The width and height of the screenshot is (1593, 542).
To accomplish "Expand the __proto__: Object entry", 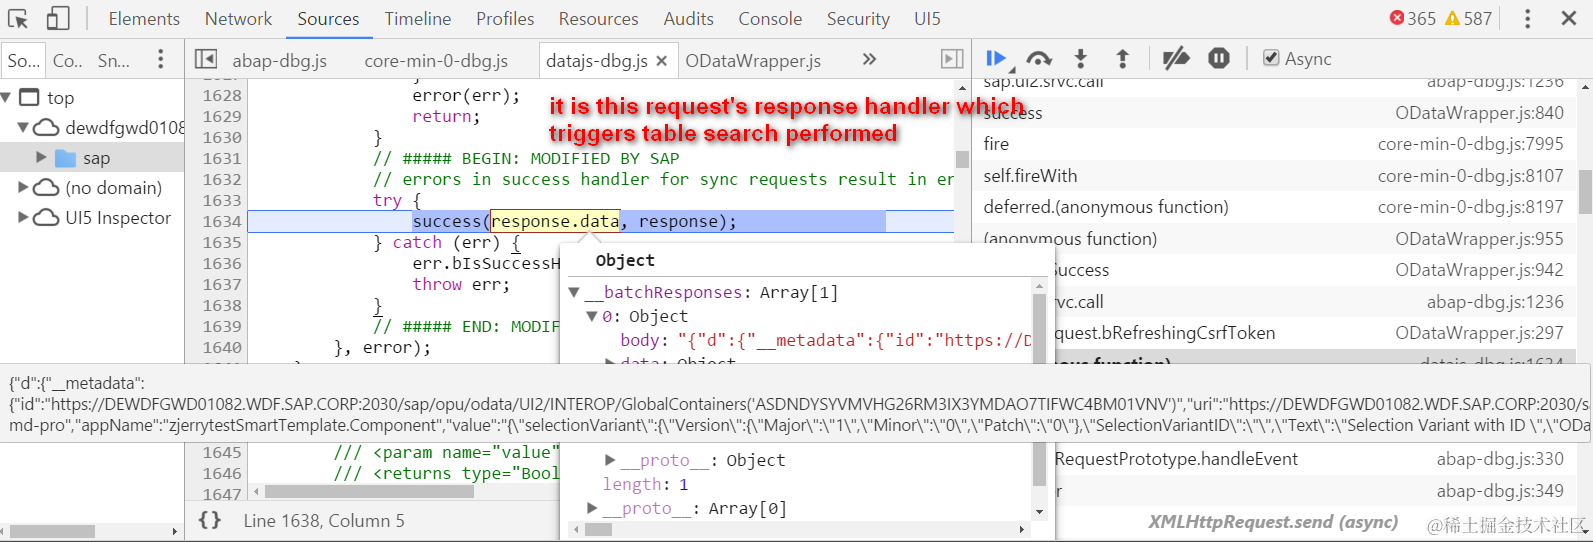I will click(610, 460).
